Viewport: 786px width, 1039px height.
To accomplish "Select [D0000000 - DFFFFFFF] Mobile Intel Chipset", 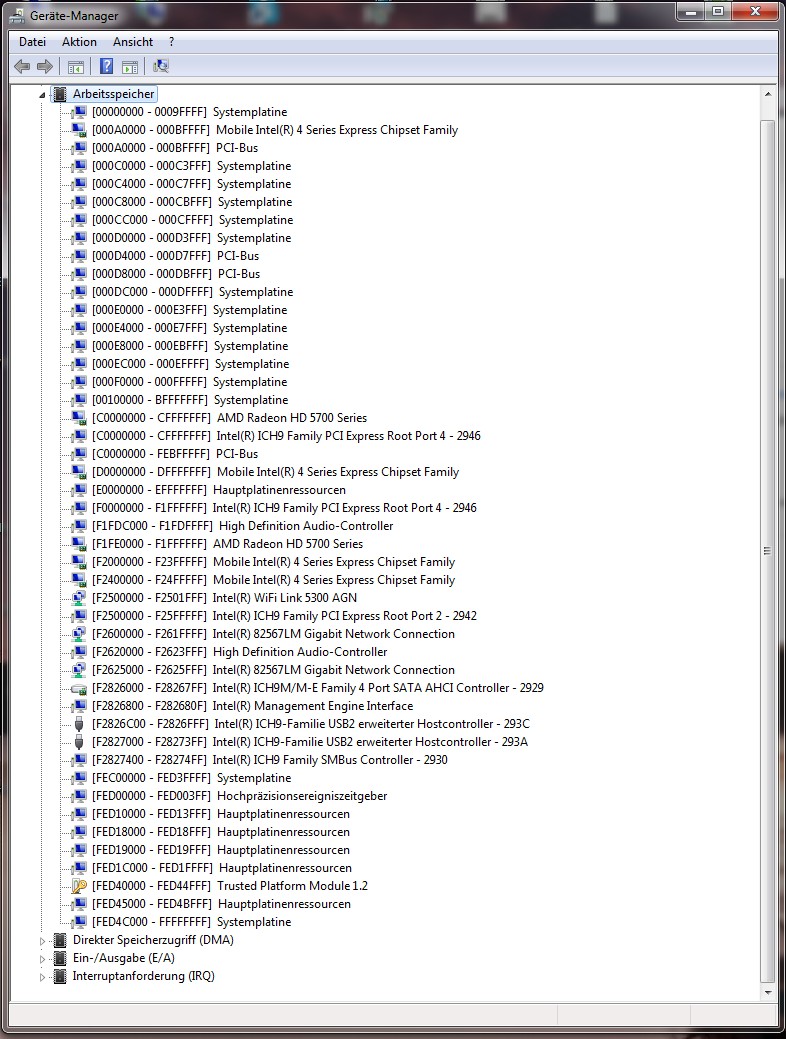I will pyautogui.click(x=276, y=472).
